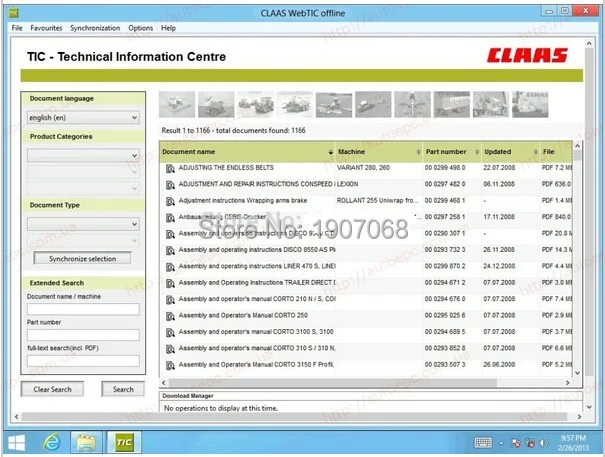Open document icon for Anbauanleitung CEBIS-Drucker row
The height and width of the screenshot is (457, 605).
click(170, 218)
